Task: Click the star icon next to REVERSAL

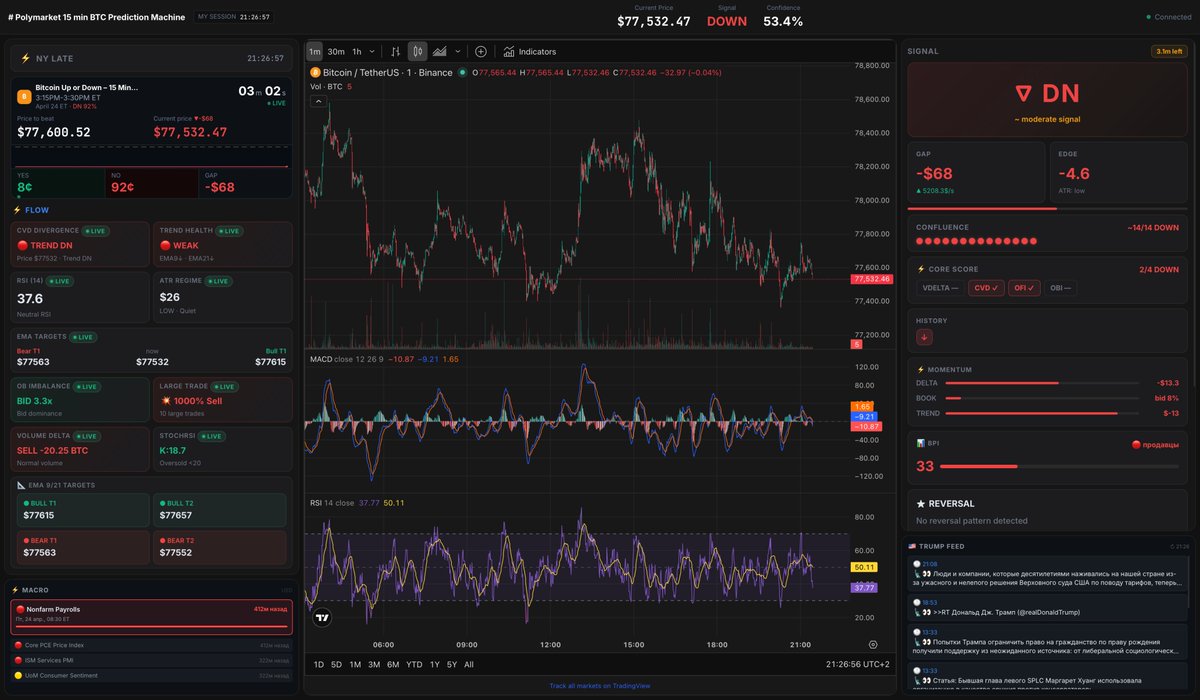Action: 921,503
